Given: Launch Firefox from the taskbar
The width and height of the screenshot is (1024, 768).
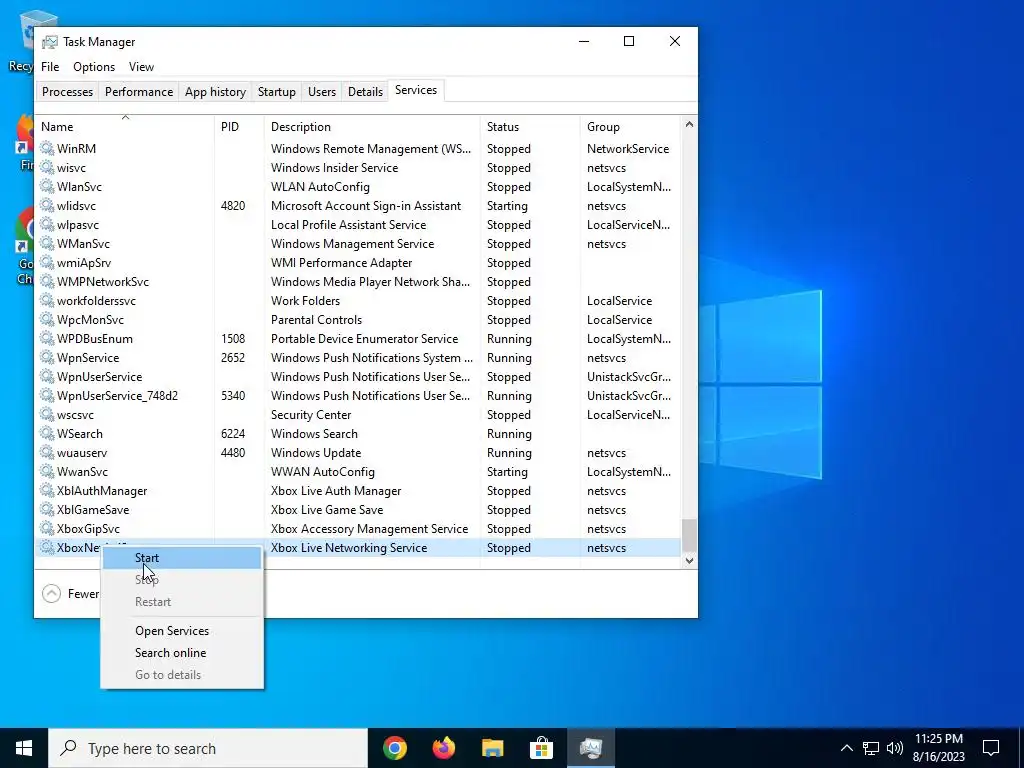Looking at the screenshot, I should 443,748.
